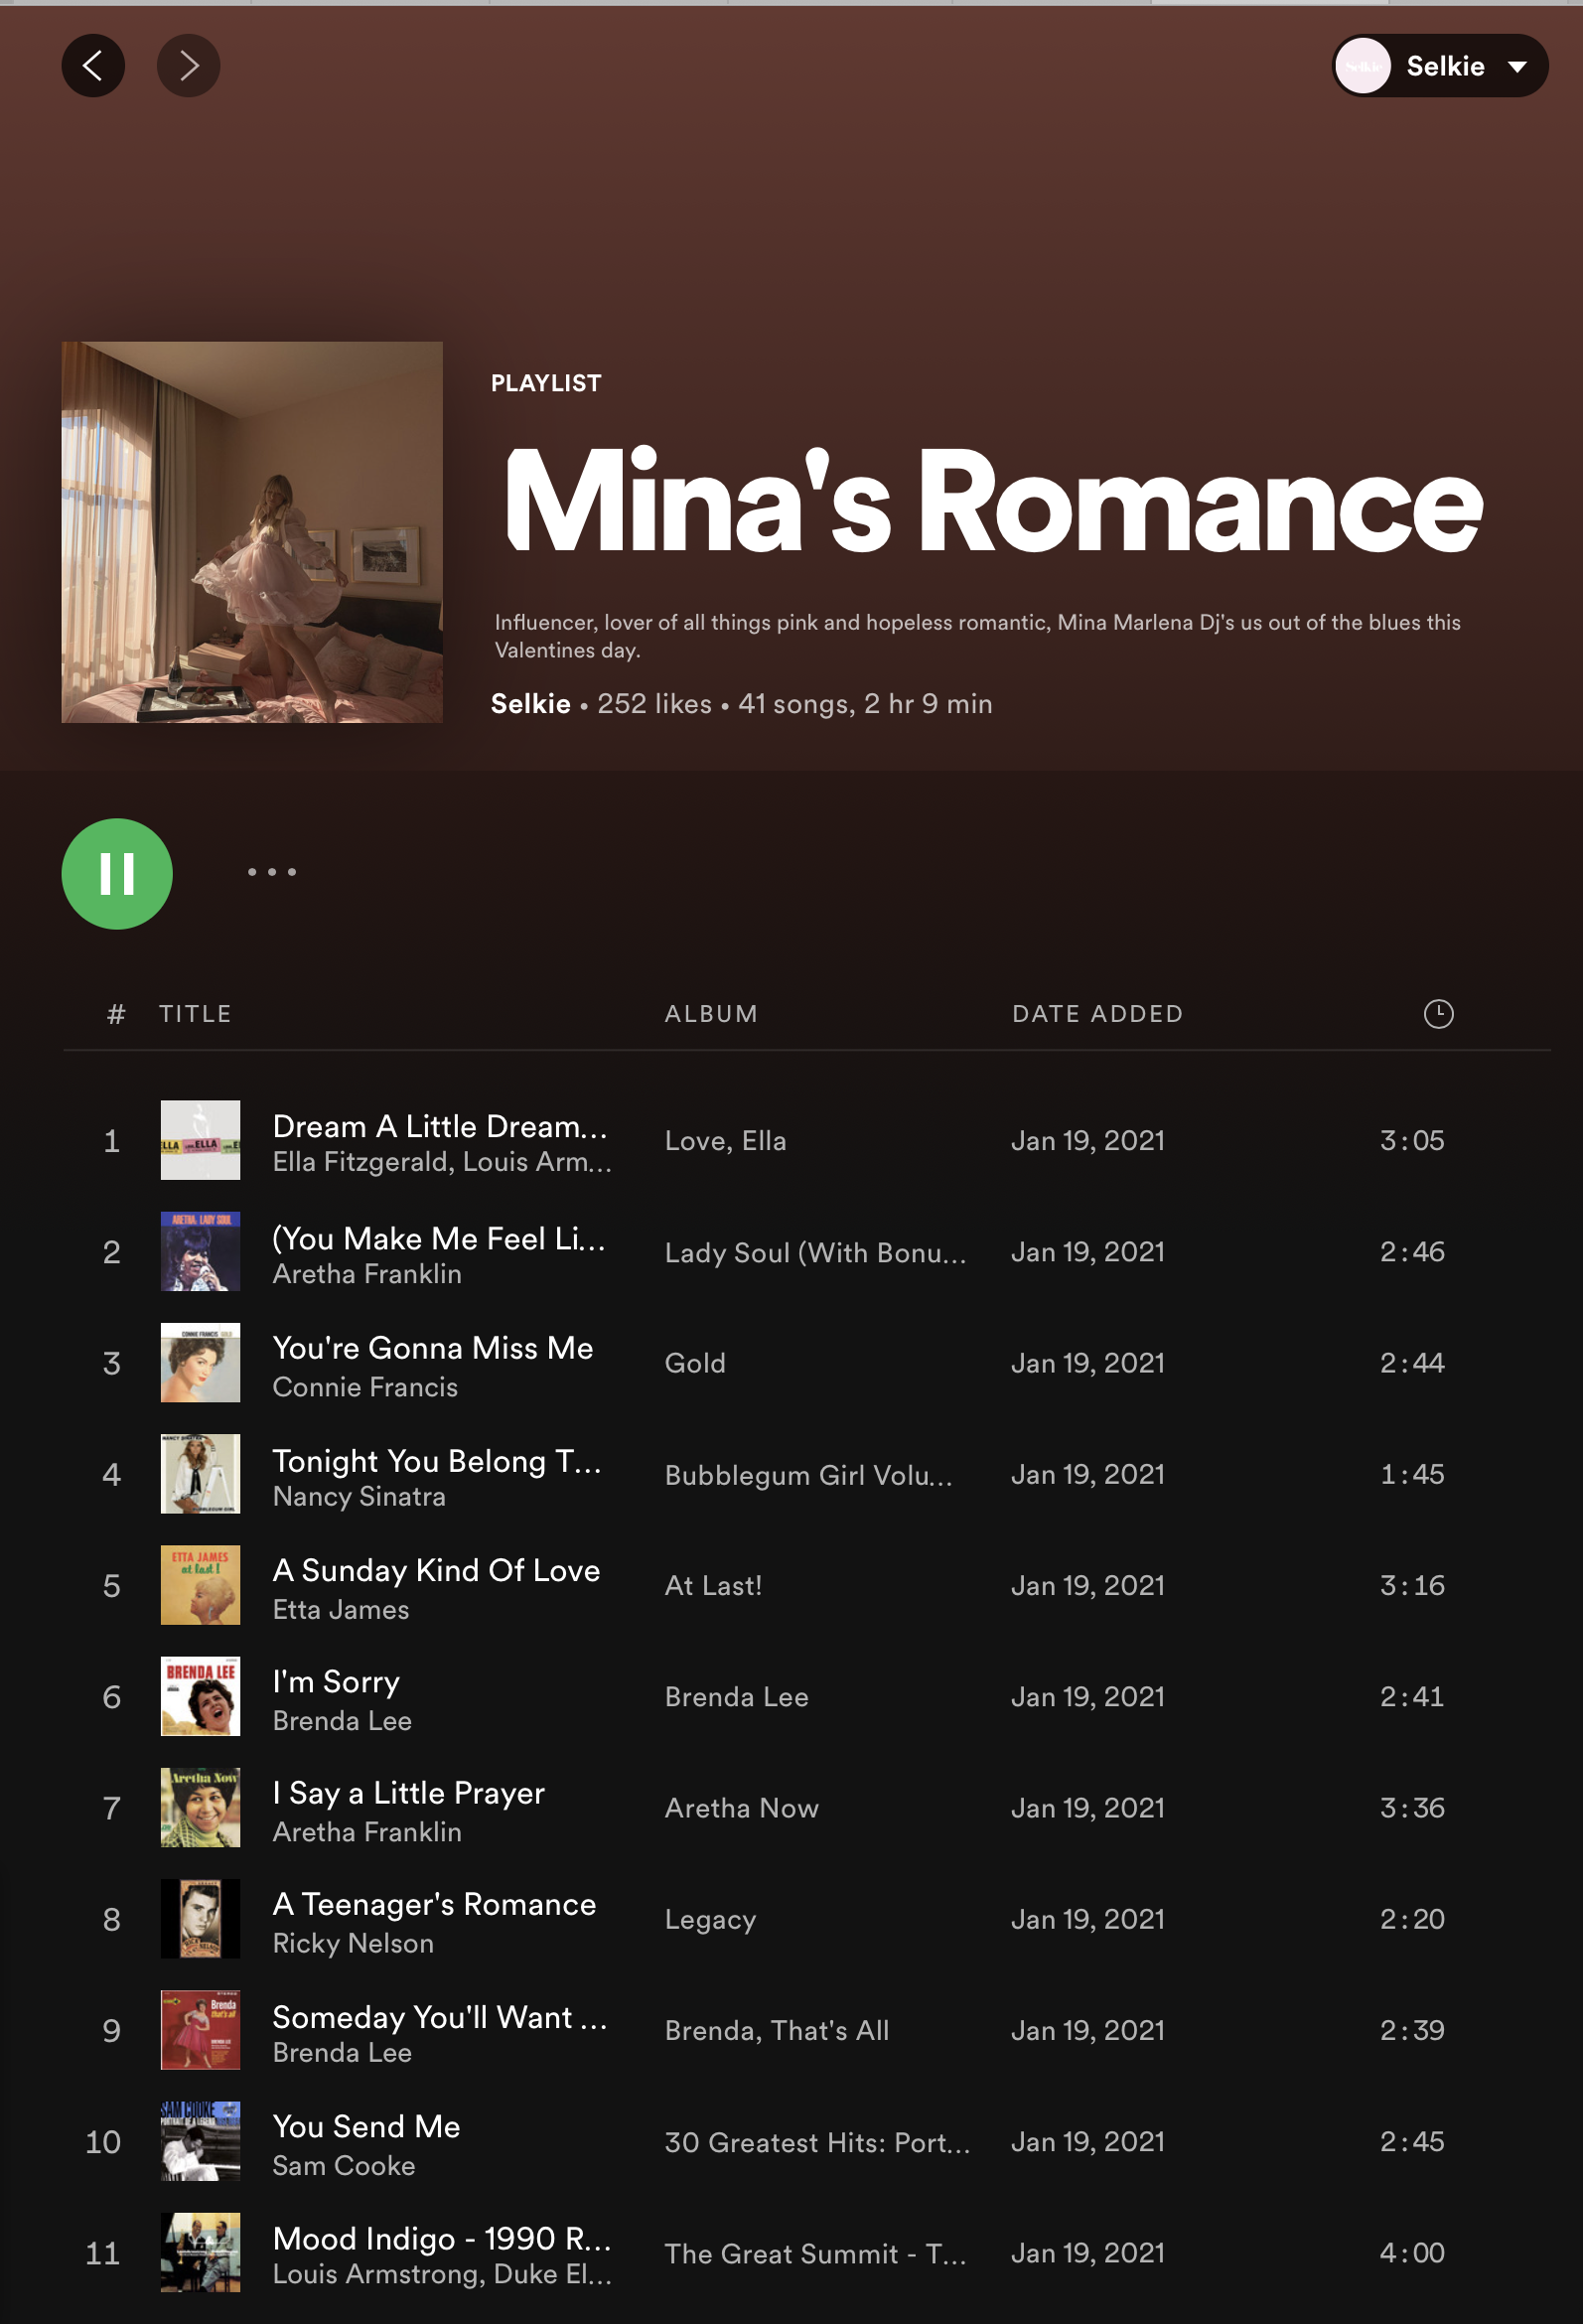Select the track You're Gonna Miss Me
Screen dimensions: 1583x2324
click(x=432, y=1348)
